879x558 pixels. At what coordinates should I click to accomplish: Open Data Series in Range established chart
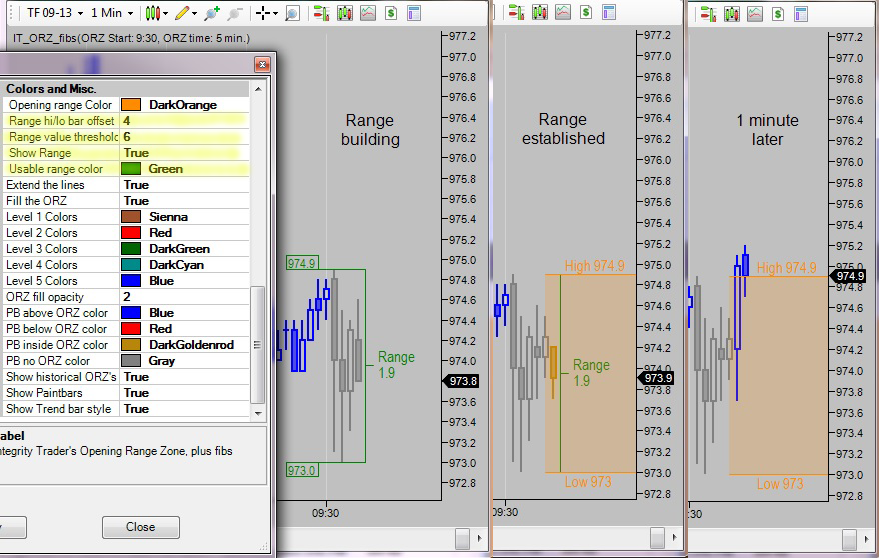[x=540, y=12]
